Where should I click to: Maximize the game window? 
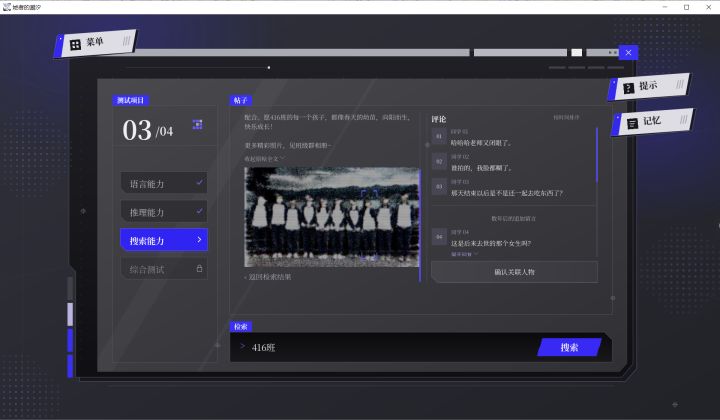[x=686, y=7]
